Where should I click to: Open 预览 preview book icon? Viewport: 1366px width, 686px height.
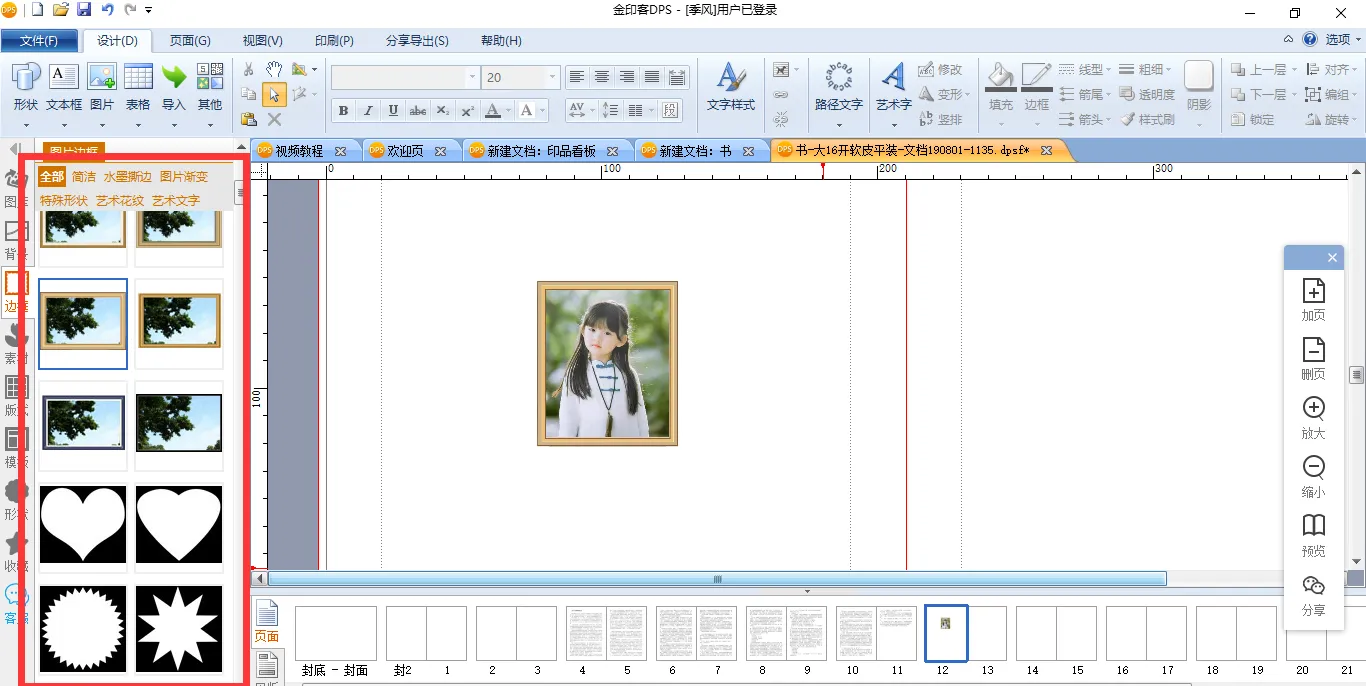[1313, 526]
